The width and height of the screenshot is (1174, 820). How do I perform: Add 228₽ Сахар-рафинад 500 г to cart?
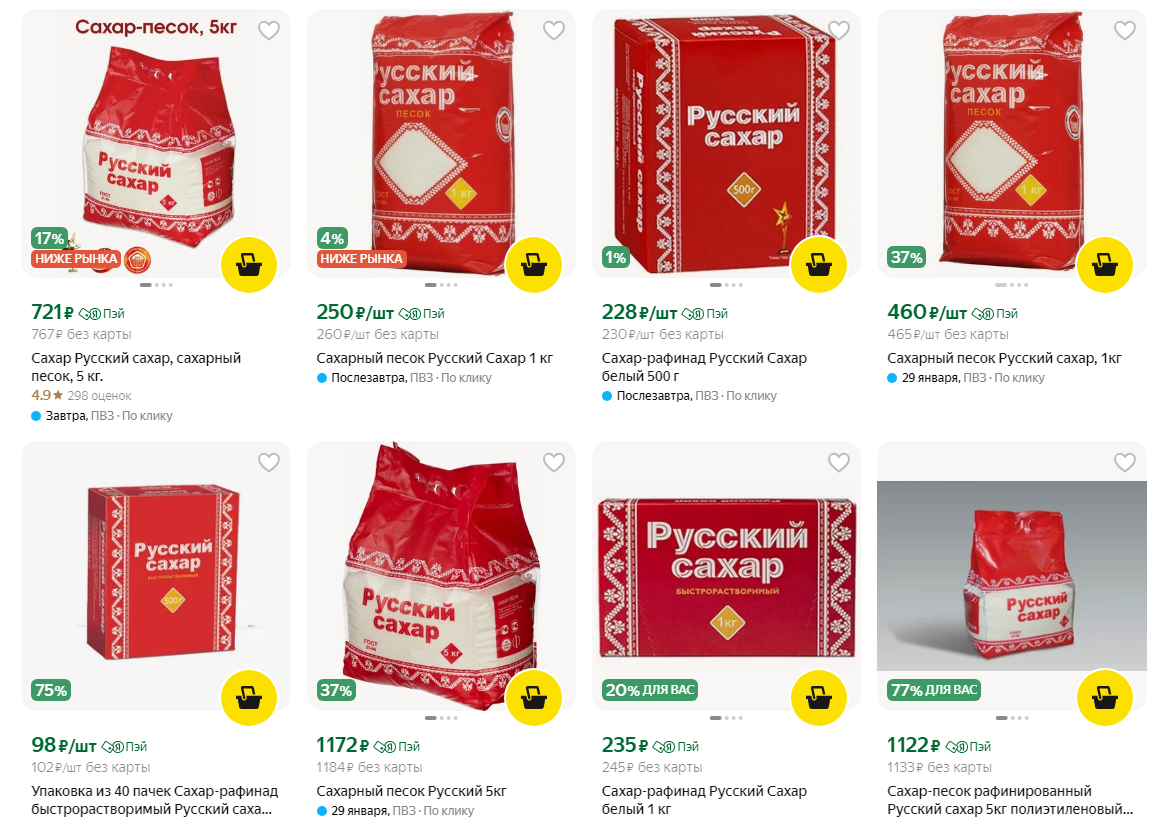819,265
